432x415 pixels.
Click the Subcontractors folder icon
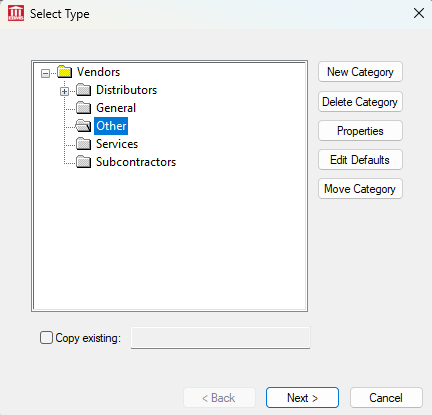click(x=84, y=162)
